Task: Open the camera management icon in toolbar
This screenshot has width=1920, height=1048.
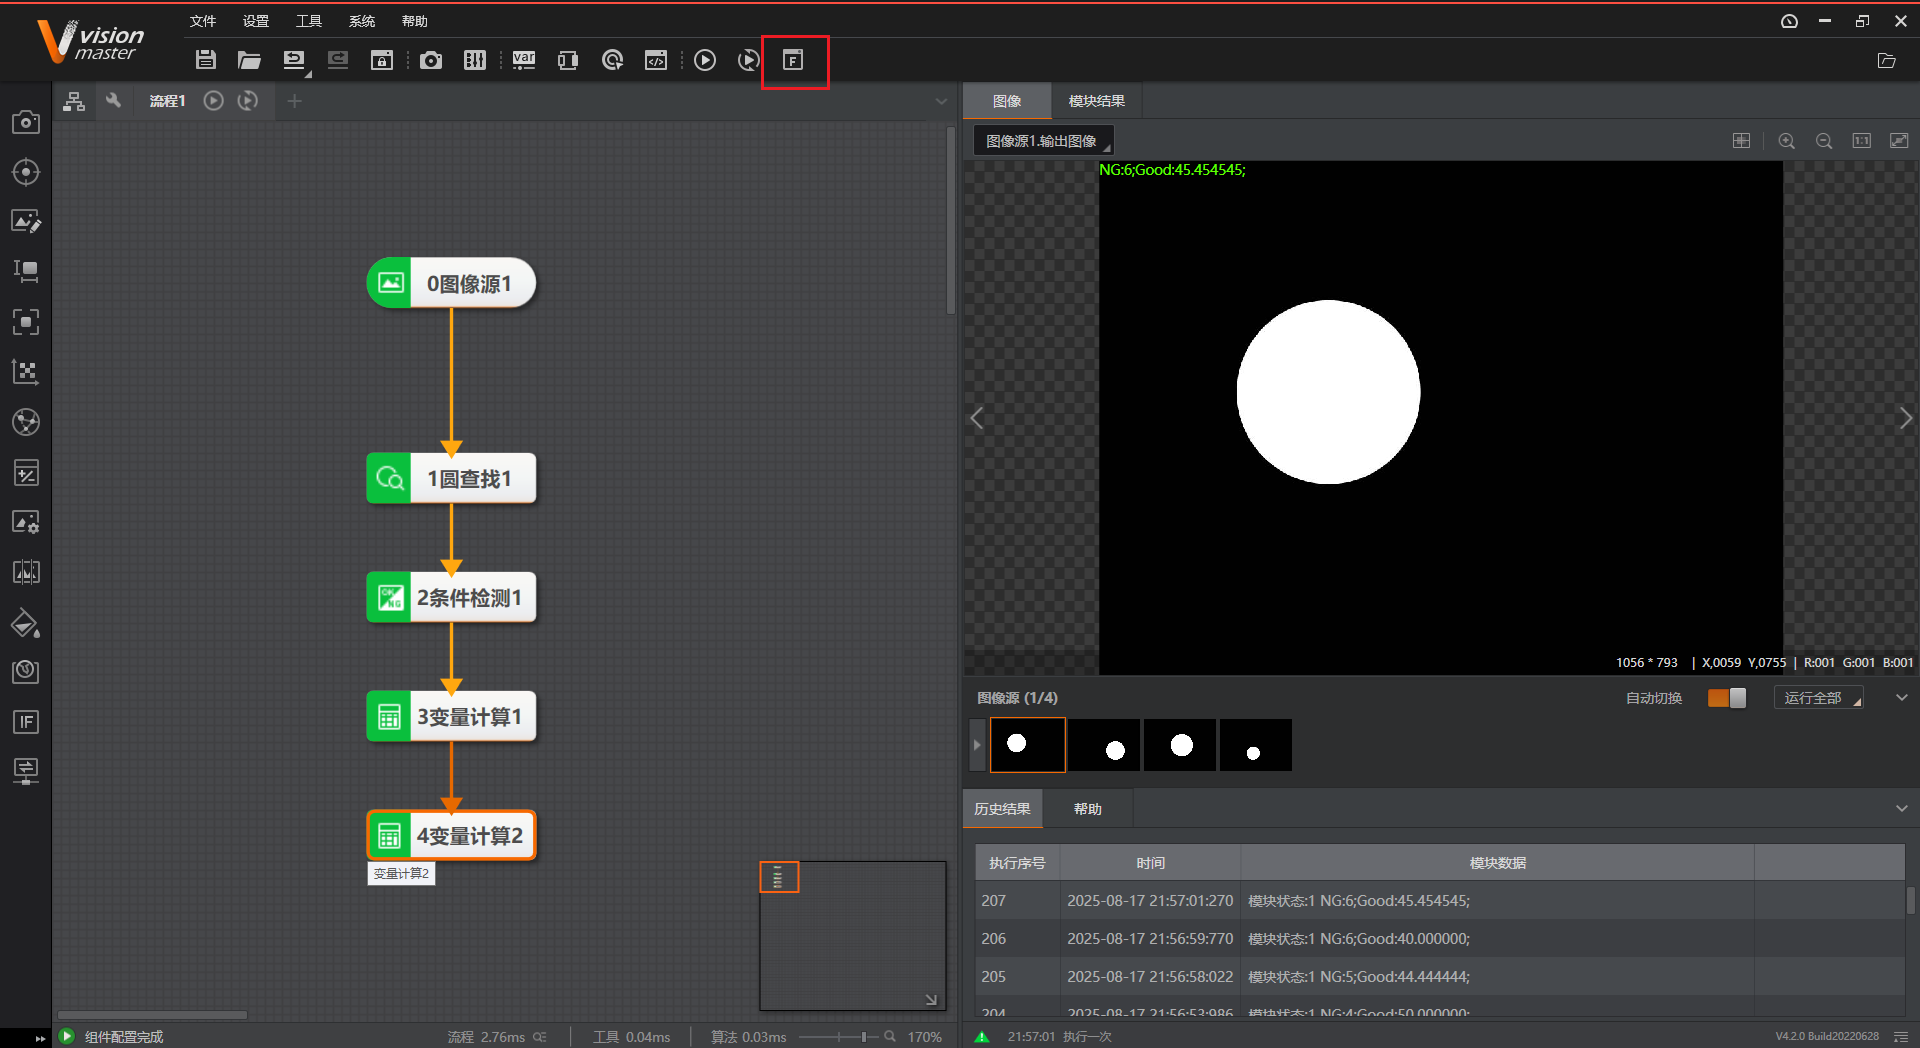Action: tap(431, 60)
